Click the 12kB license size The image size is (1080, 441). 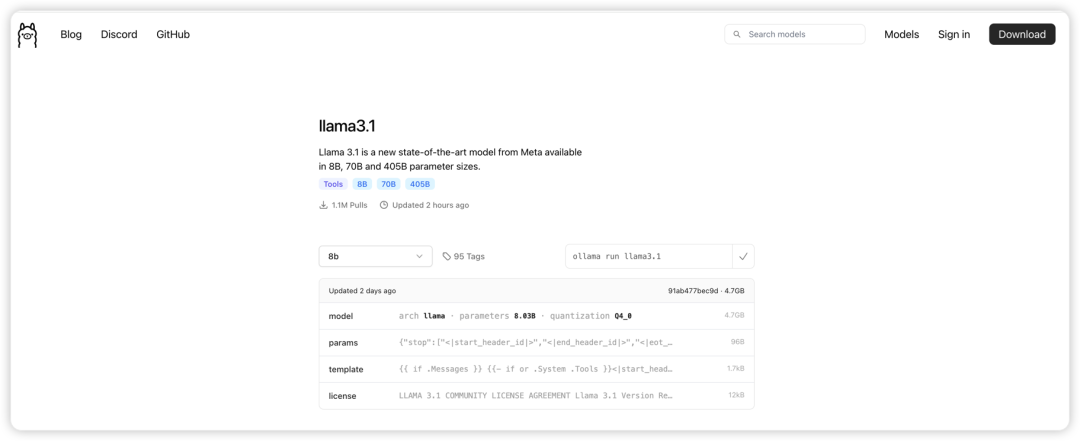736,396
